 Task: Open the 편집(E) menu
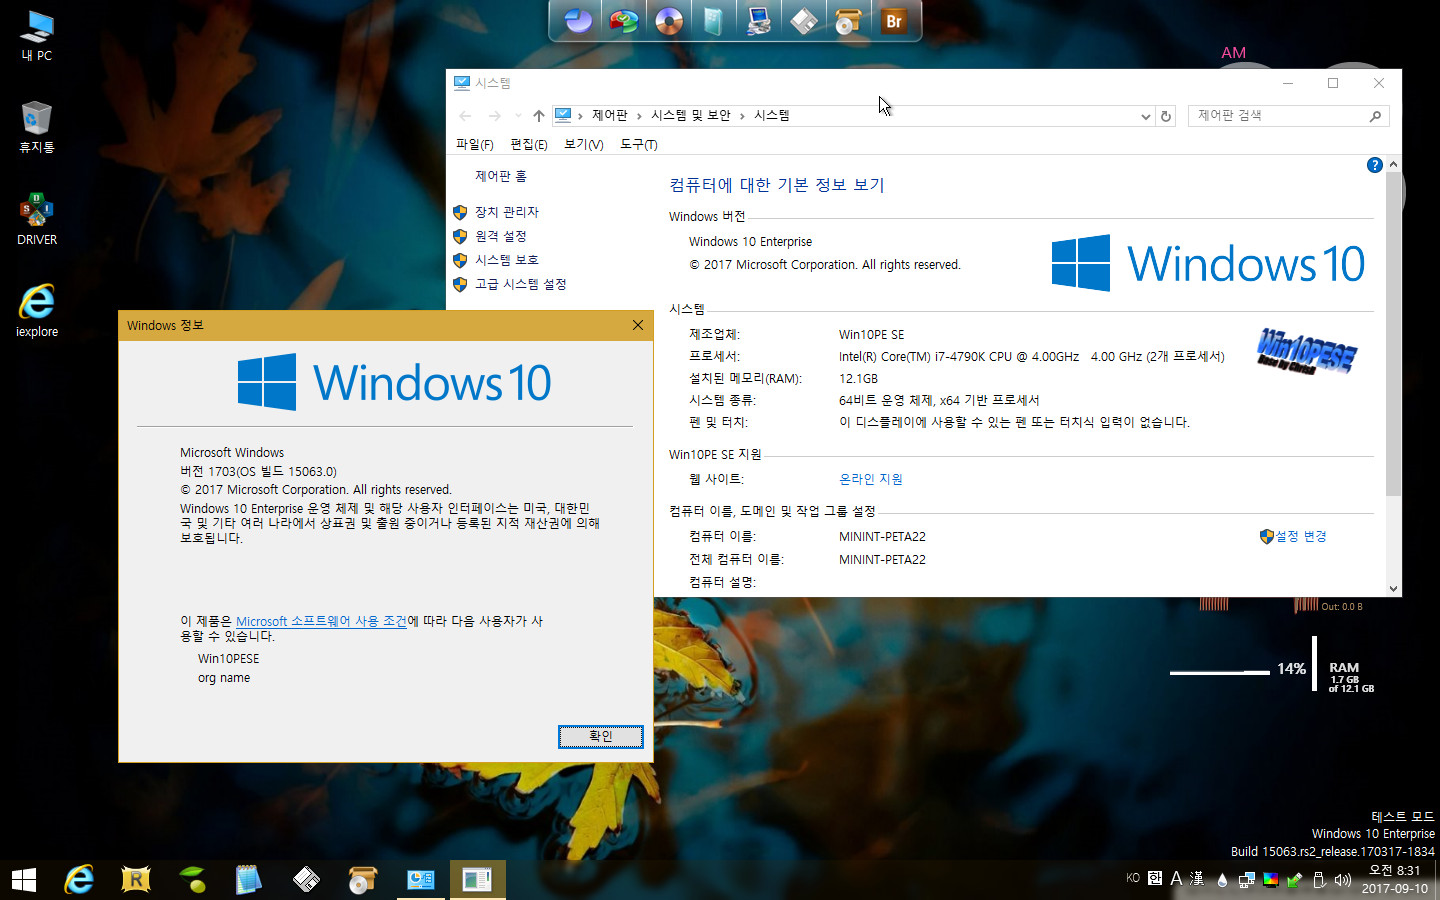(529, 145)
